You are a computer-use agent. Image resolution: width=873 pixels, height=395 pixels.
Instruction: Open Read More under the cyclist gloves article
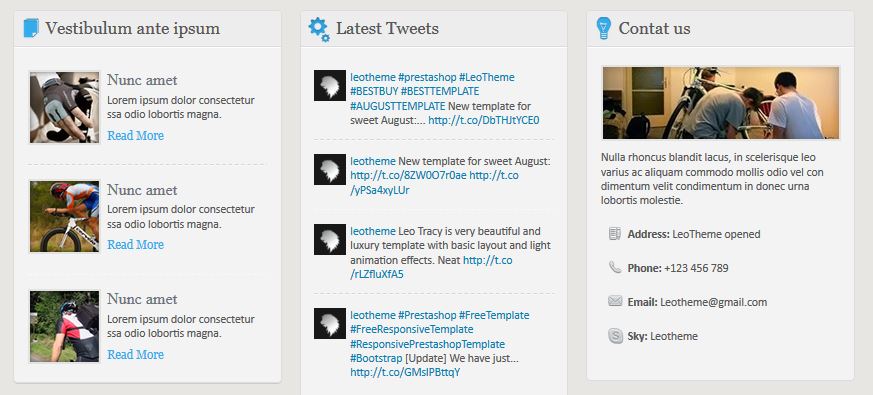(x=135, y=135)
